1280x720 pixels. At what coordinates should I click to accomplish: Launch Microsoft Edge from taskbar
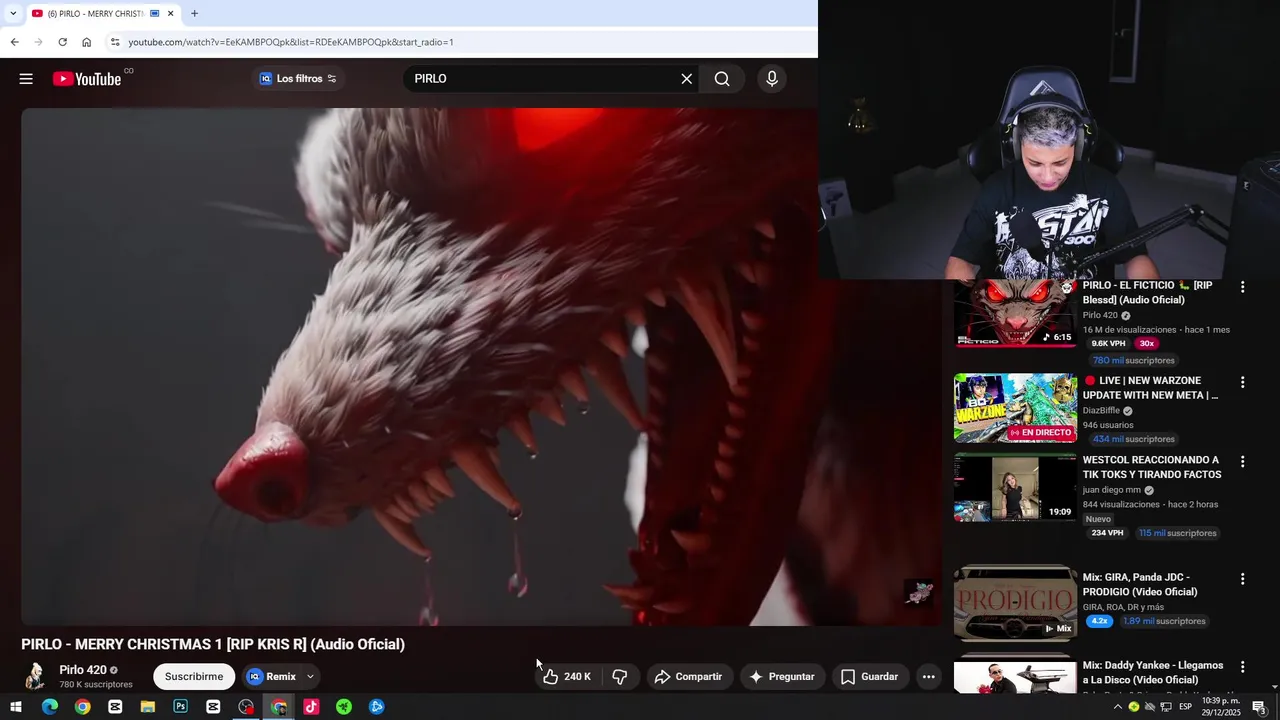pos(50,707)
